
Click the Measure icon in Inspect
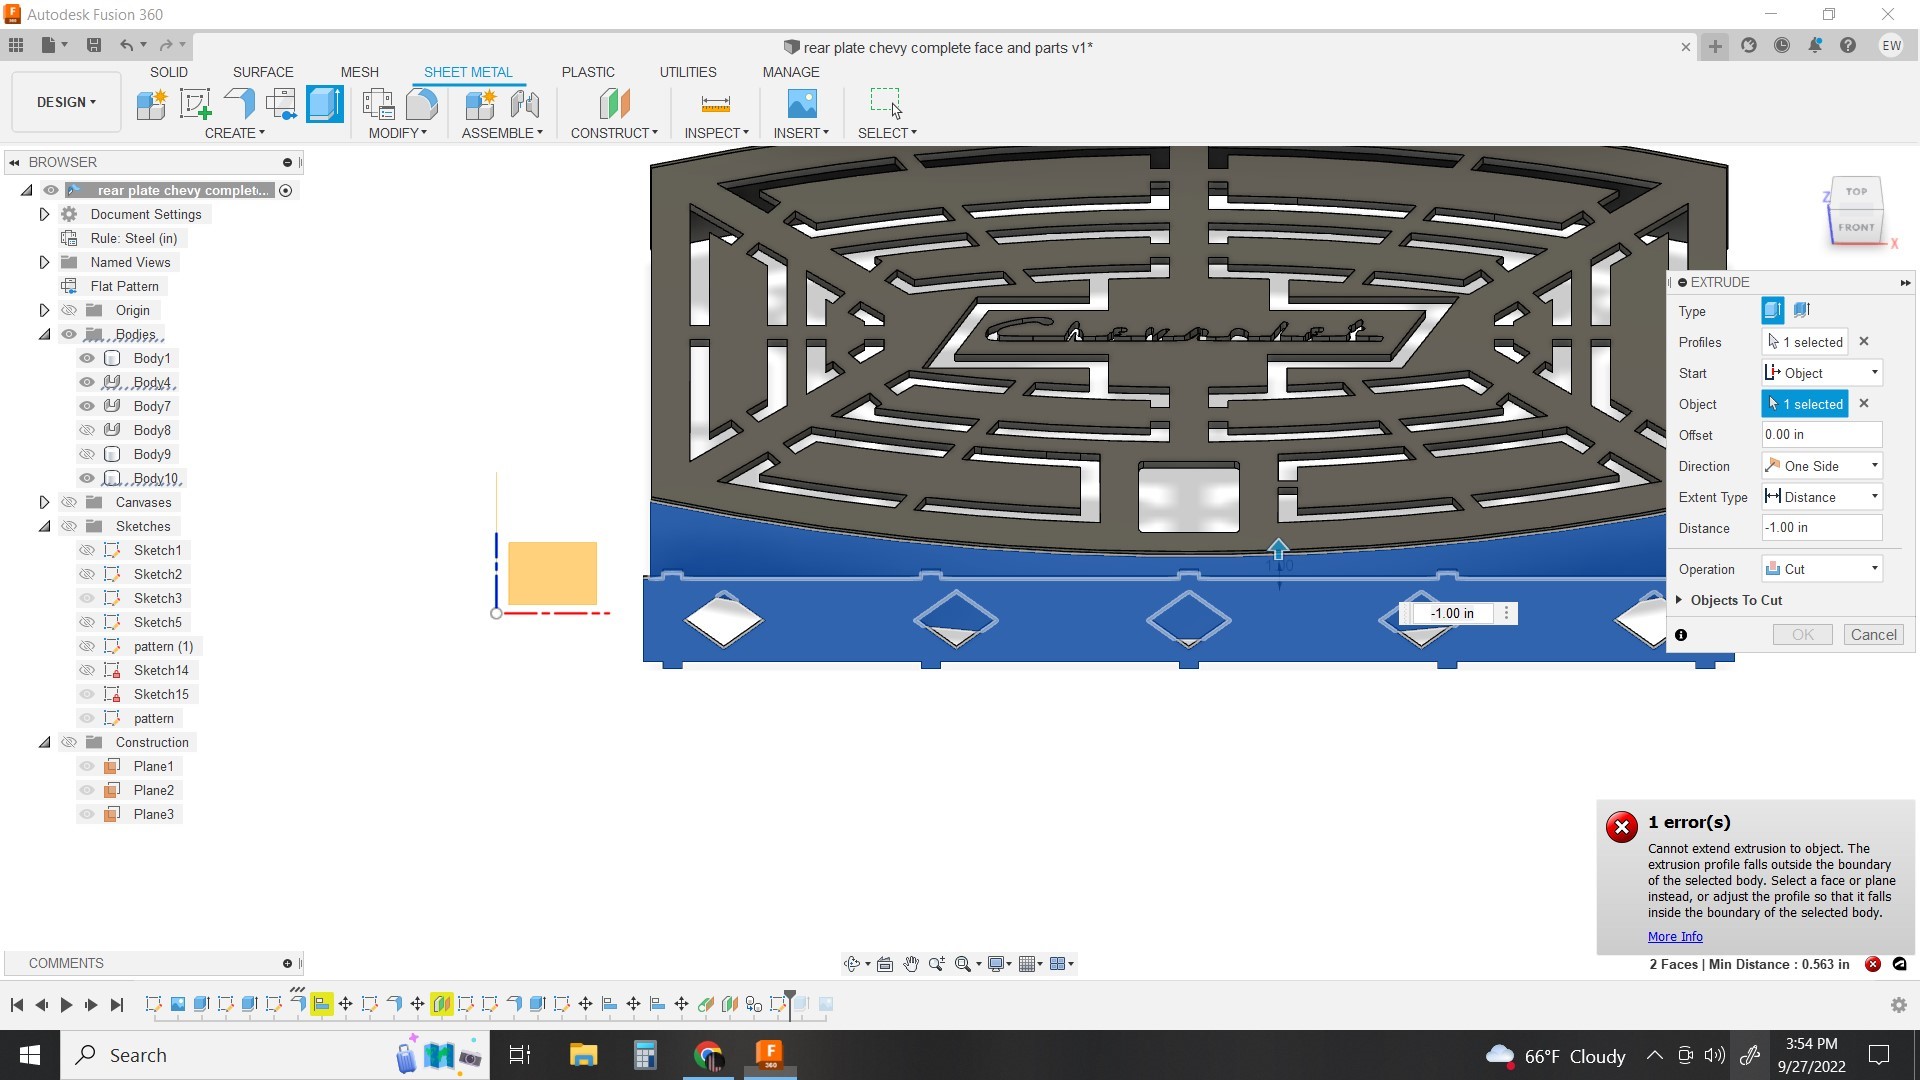pyautogui.click(x=716, y=104)
